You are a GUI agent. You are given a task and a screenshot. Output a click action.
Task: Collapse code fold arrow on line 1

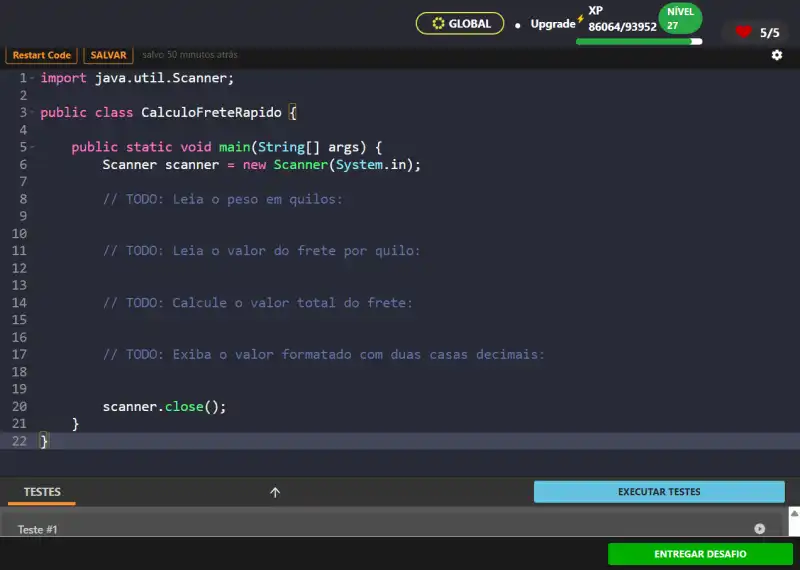click(32, 78)
